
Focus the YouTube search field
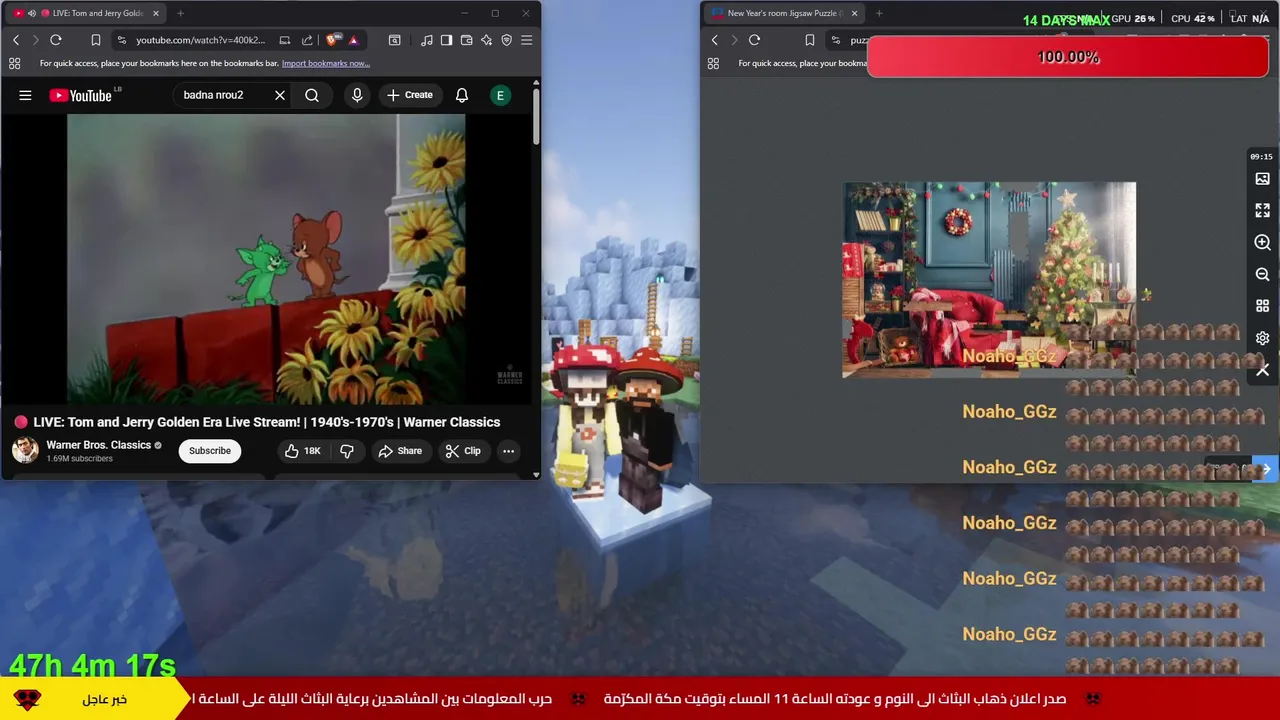pyautogui.click(x=222, y=96)
